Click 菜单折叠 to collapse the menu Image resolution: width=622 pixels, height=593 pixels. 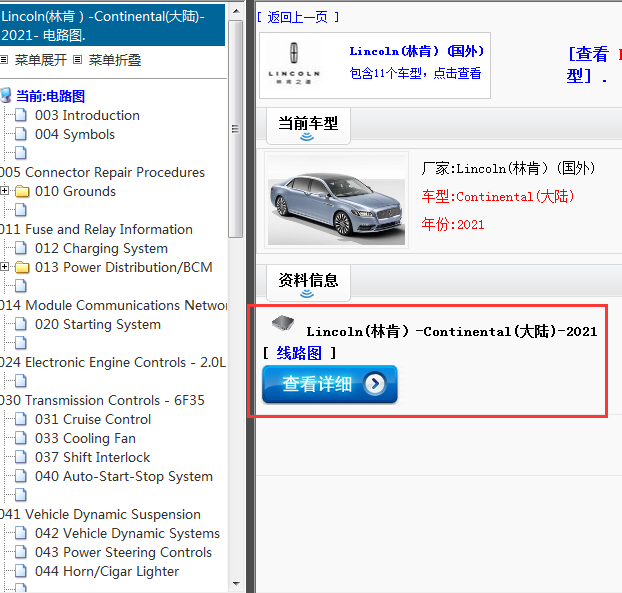[115, 60]
